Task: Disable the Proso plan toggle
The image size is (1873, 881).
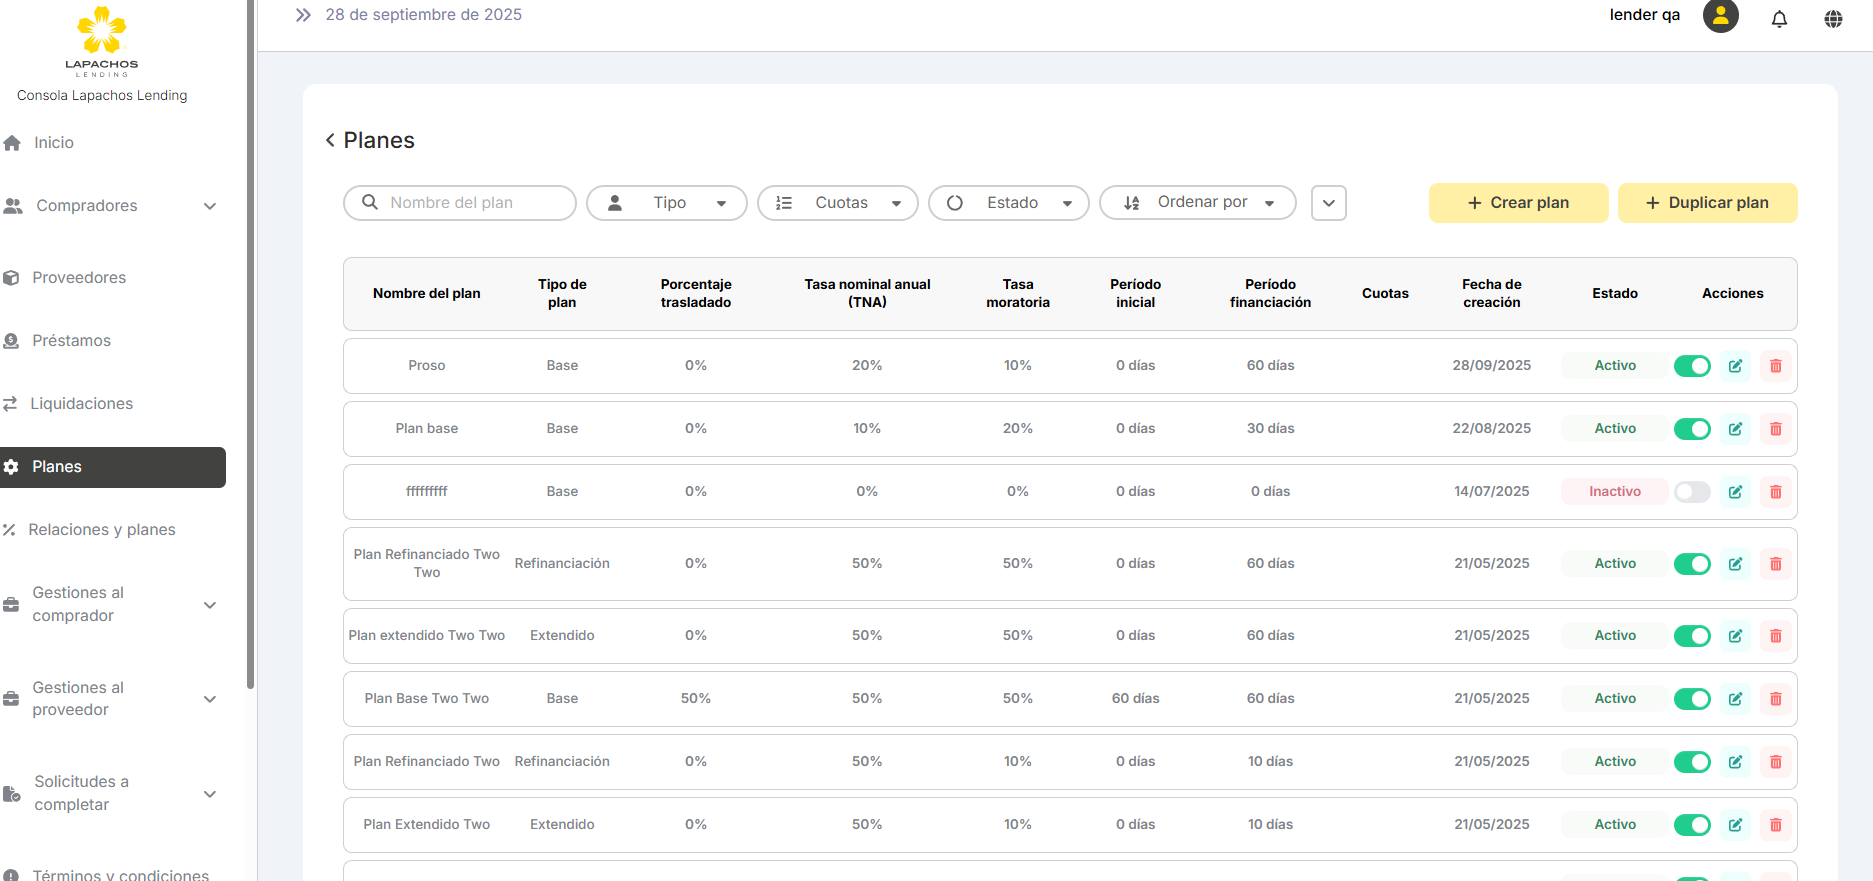Action: pos(1692,366)
